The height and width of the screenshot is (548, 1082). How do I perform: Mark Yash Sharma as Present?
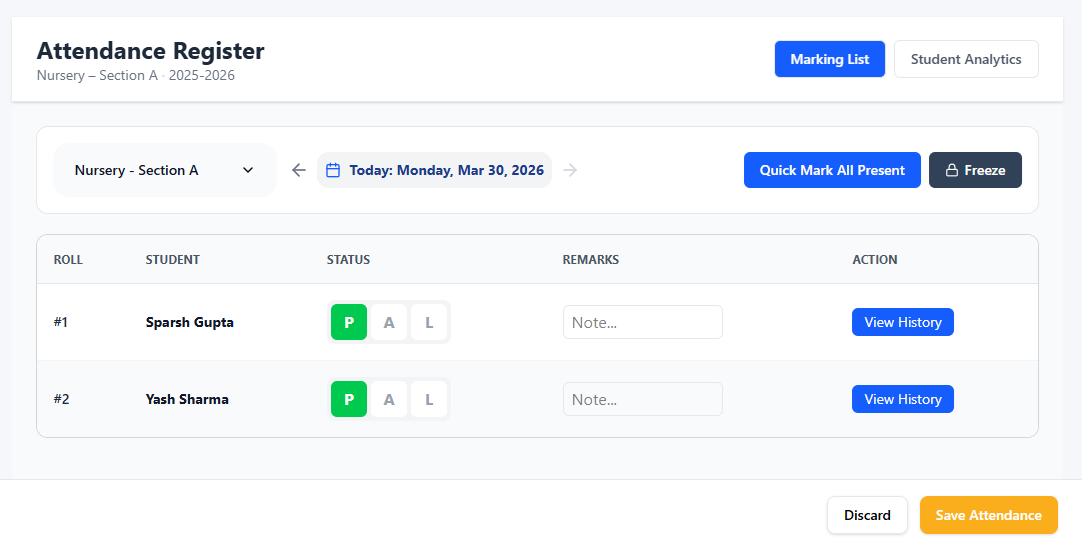[349, 399]
